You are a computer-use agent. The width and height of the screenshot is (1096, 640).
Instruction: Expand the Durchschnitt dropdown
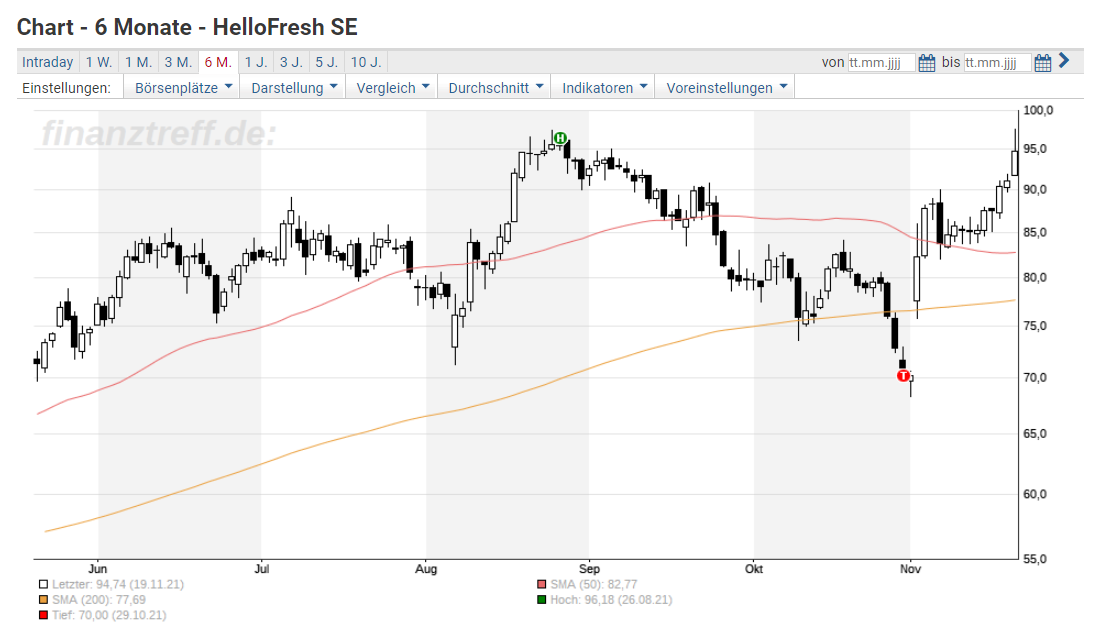pos(494,88)
